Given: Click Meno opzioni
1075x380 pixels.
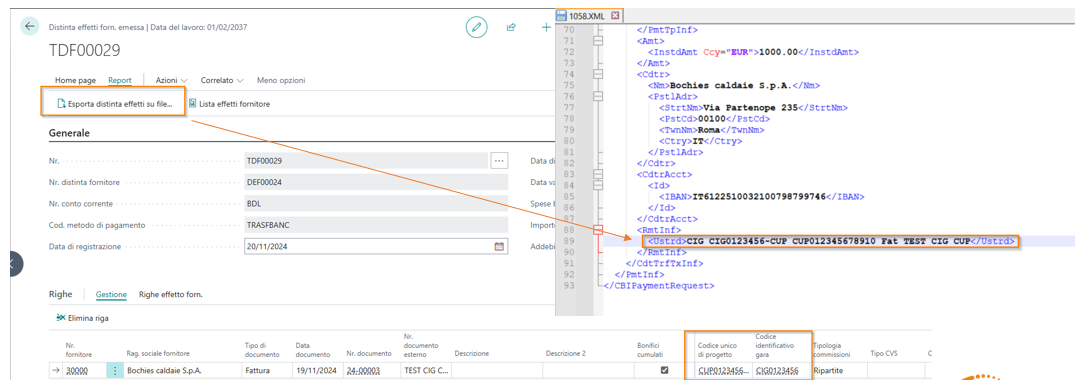Looking at the screenshot, I should pos(281,80).
